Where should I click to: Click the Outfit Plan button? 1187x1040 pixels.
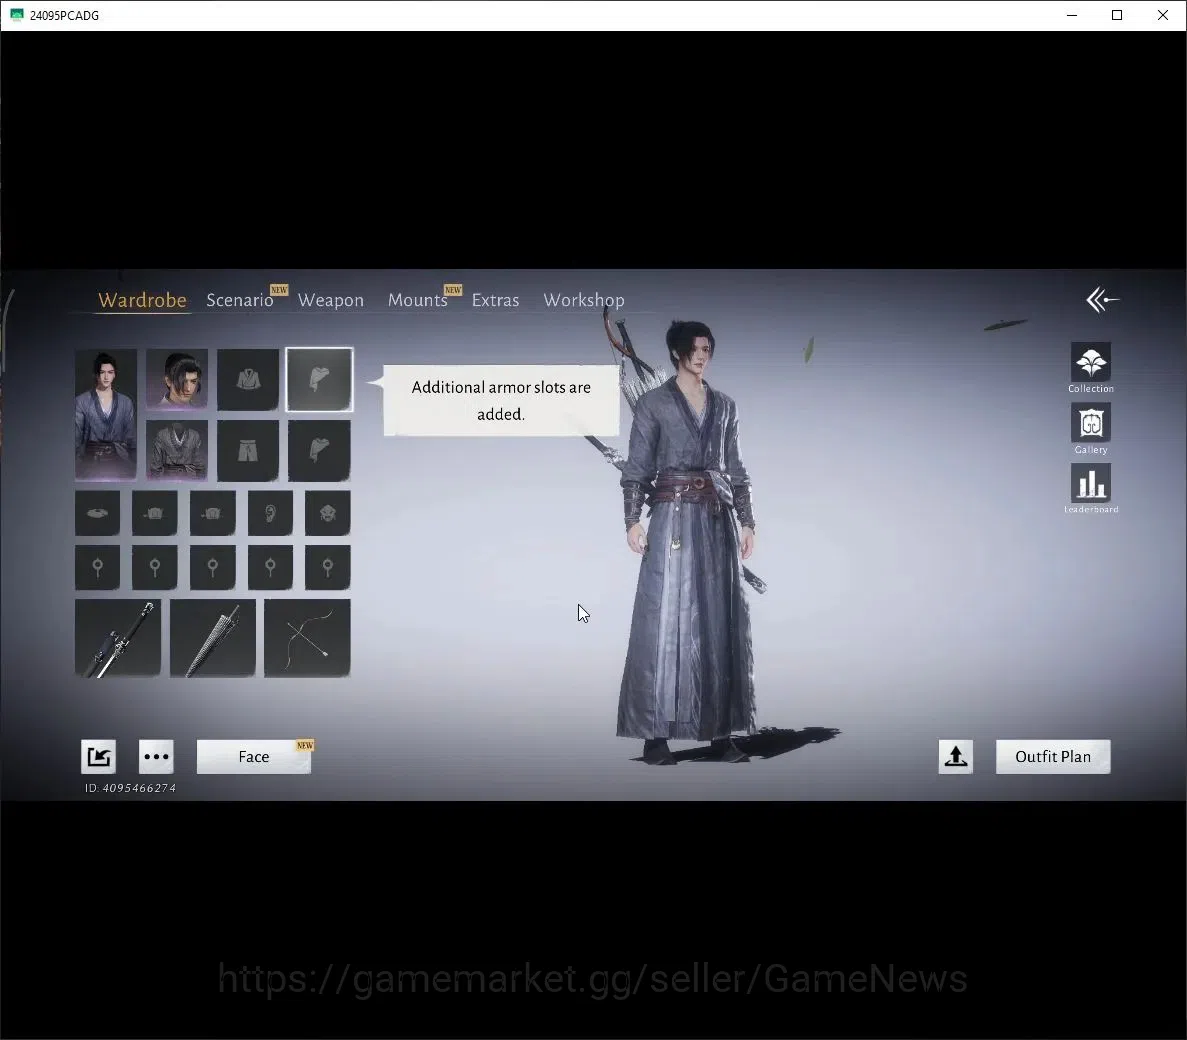click(1053, 756)
